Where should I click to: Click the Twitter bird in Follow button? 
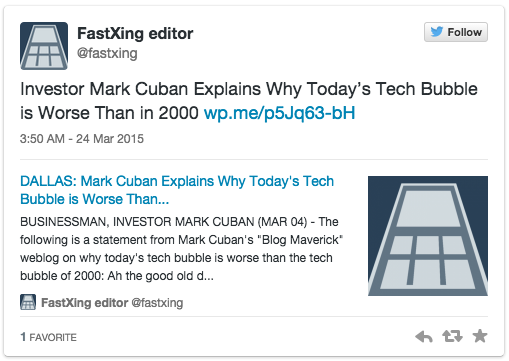437,32
